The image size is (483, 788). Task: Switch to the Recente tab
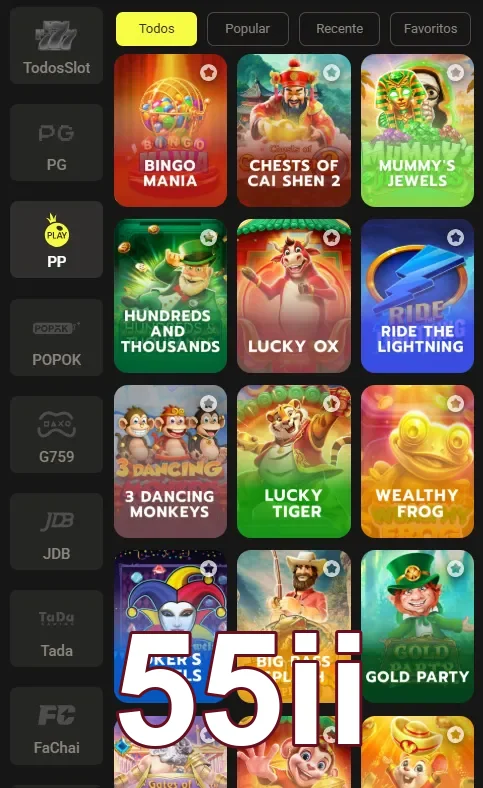pyautogui.click(x=339, y=29)
